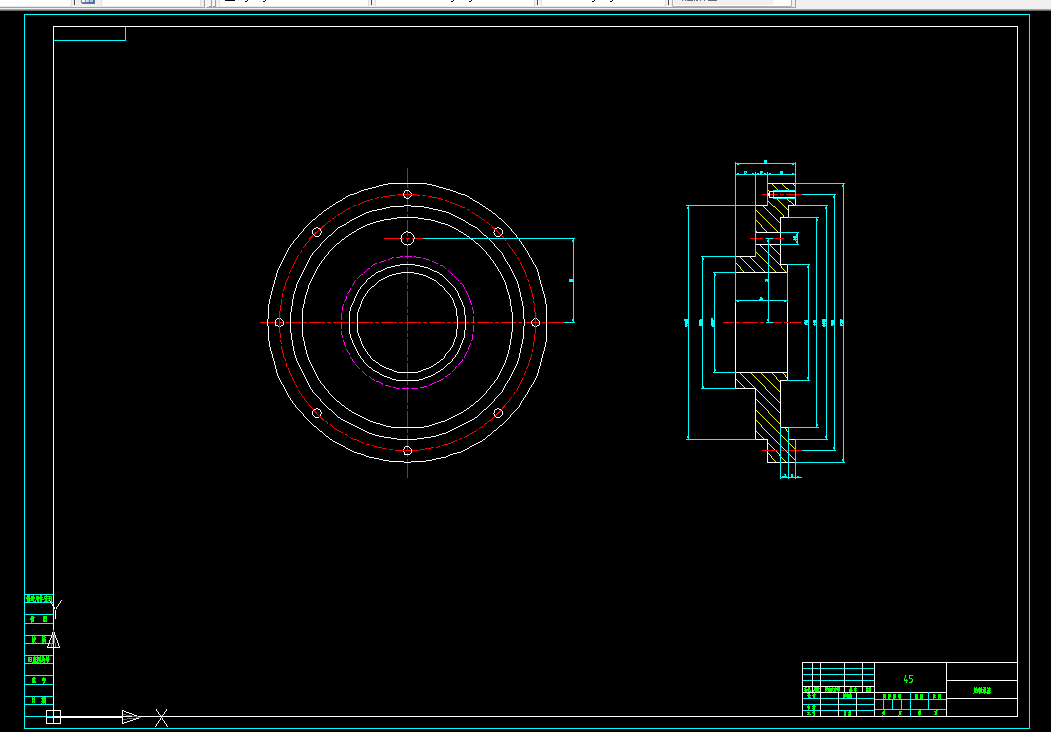The image size is (1051, 732).
Task: Click the UCS origin icon at the drawing corner
Action: [54, 717]
